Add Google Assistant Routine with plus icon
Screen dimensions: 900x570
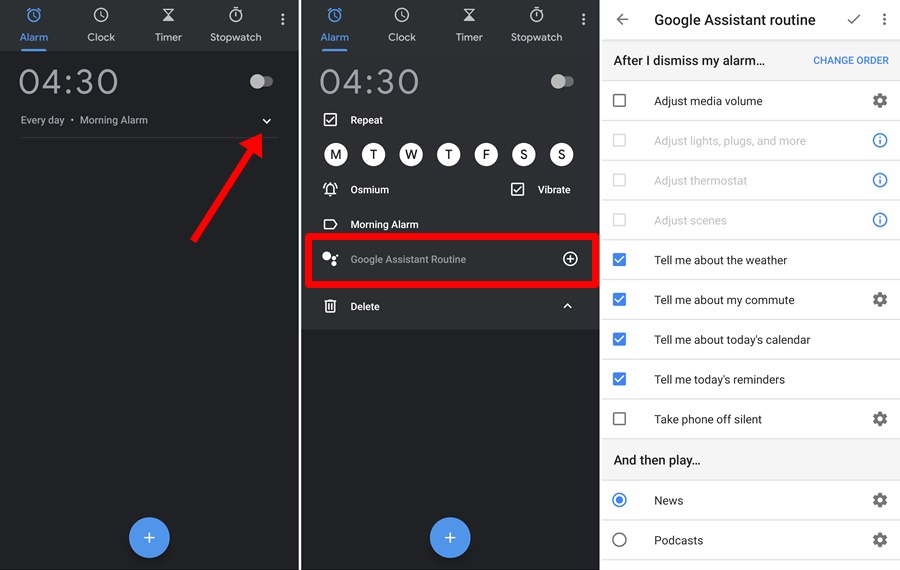[570, 259]
